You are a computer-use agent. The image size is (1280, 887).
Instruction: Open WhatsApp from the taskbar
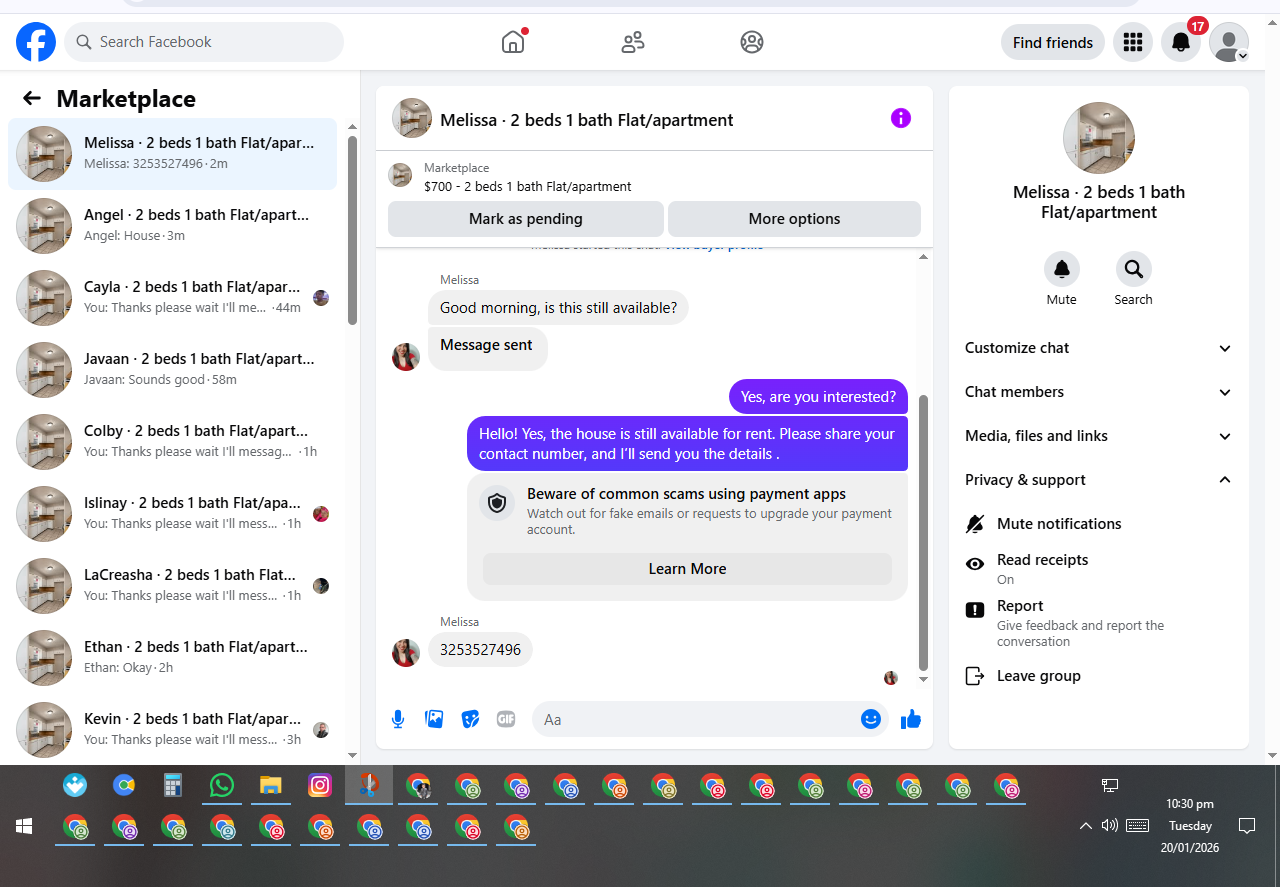coord(222,786)
